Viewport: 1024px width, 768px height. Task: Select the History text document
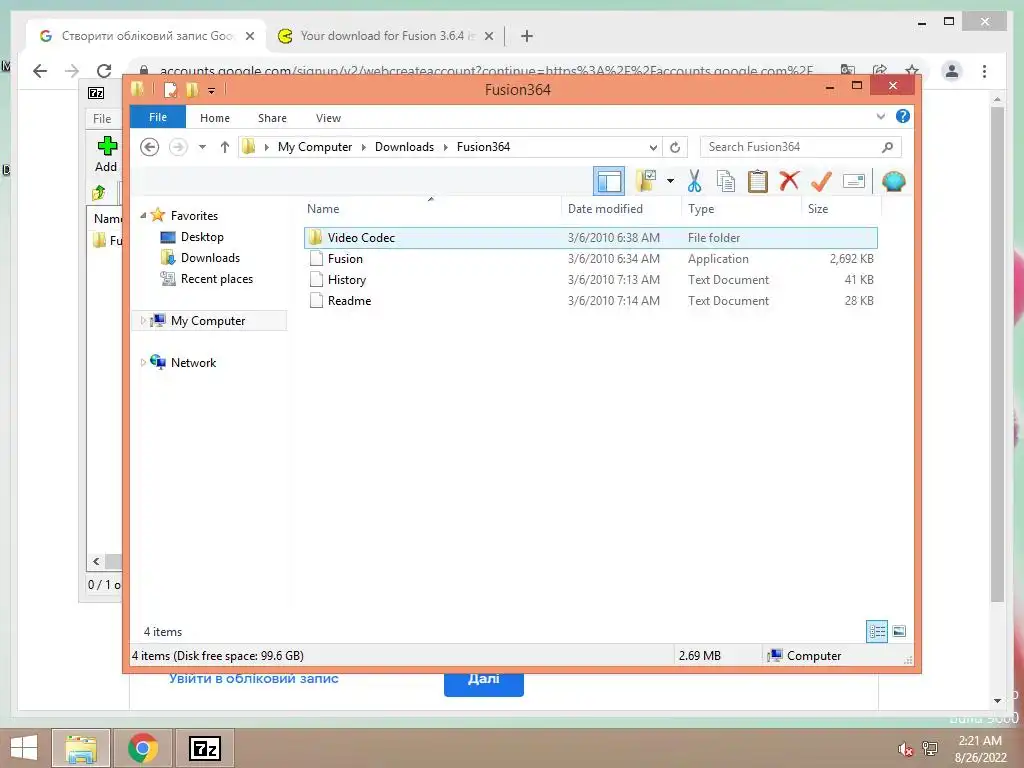coord(590,280)
